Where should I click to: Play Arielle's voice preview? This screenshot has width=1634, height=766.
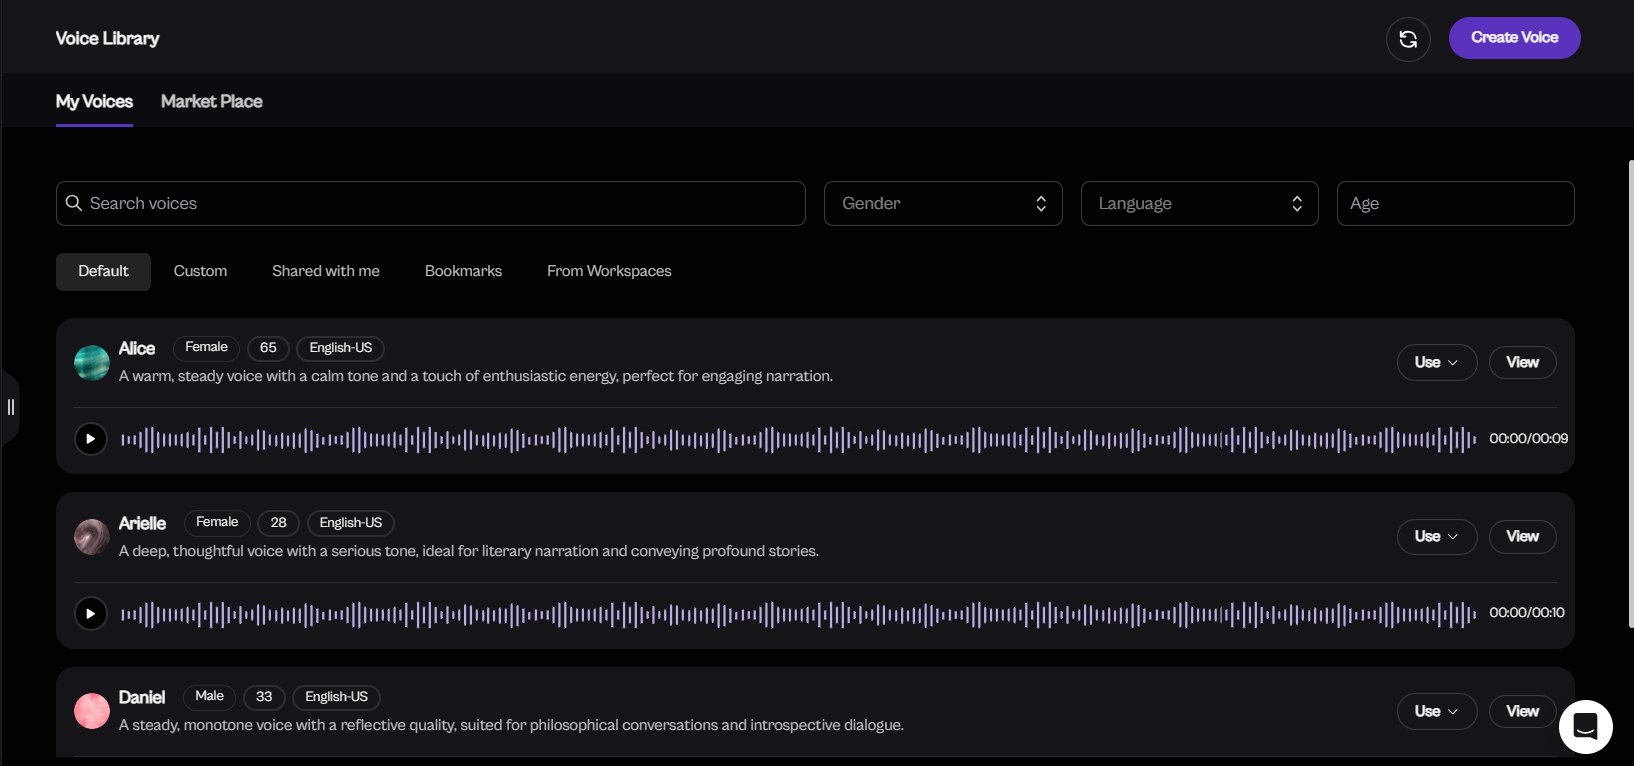coord(91,613)
